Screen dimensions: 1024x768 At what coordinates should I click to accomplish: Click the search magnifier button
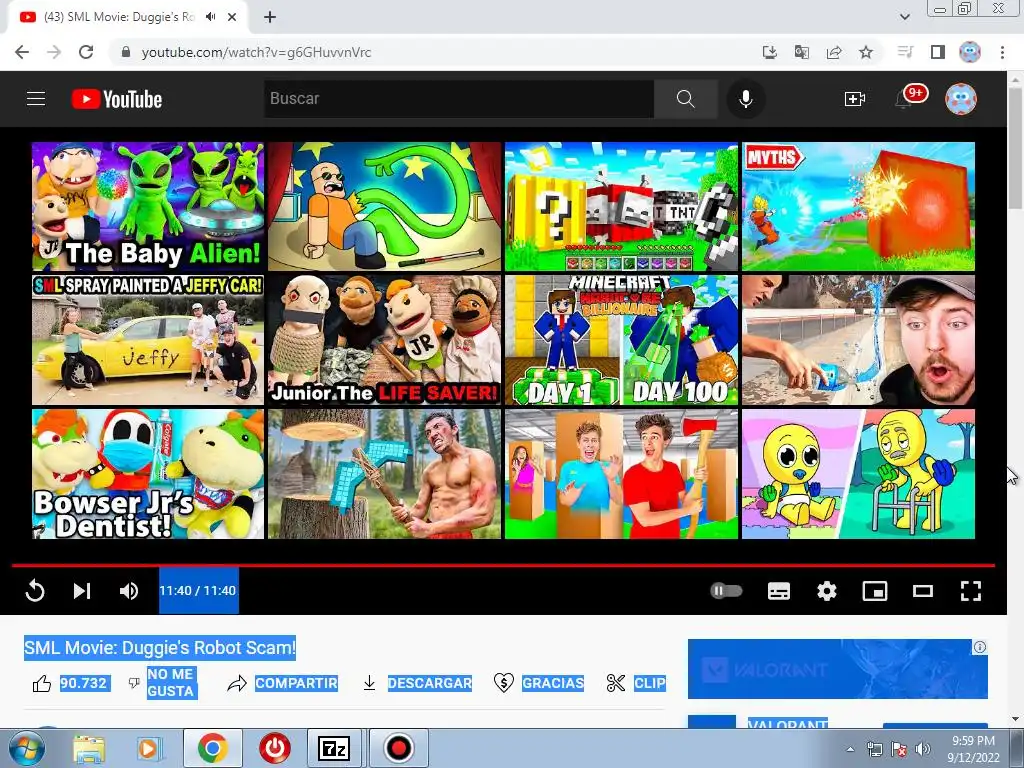coord(686,99)
